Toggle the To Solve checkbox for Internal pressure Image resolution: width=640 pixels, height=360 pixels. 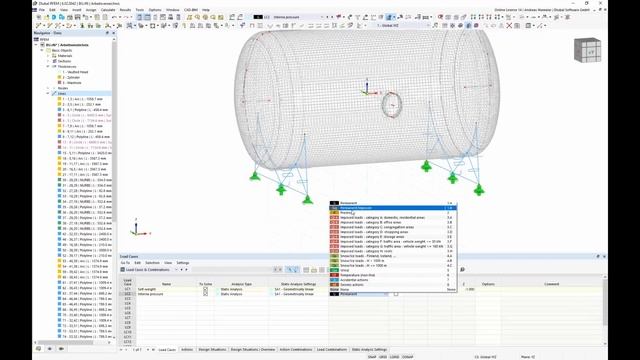coord(205,294)
